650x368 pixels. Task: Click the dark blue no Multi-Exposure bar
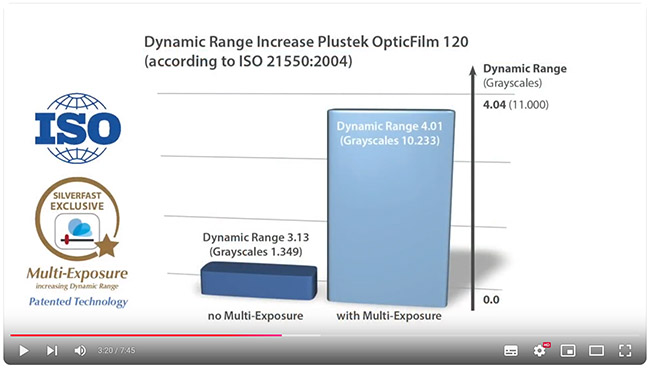click(259, 281)
